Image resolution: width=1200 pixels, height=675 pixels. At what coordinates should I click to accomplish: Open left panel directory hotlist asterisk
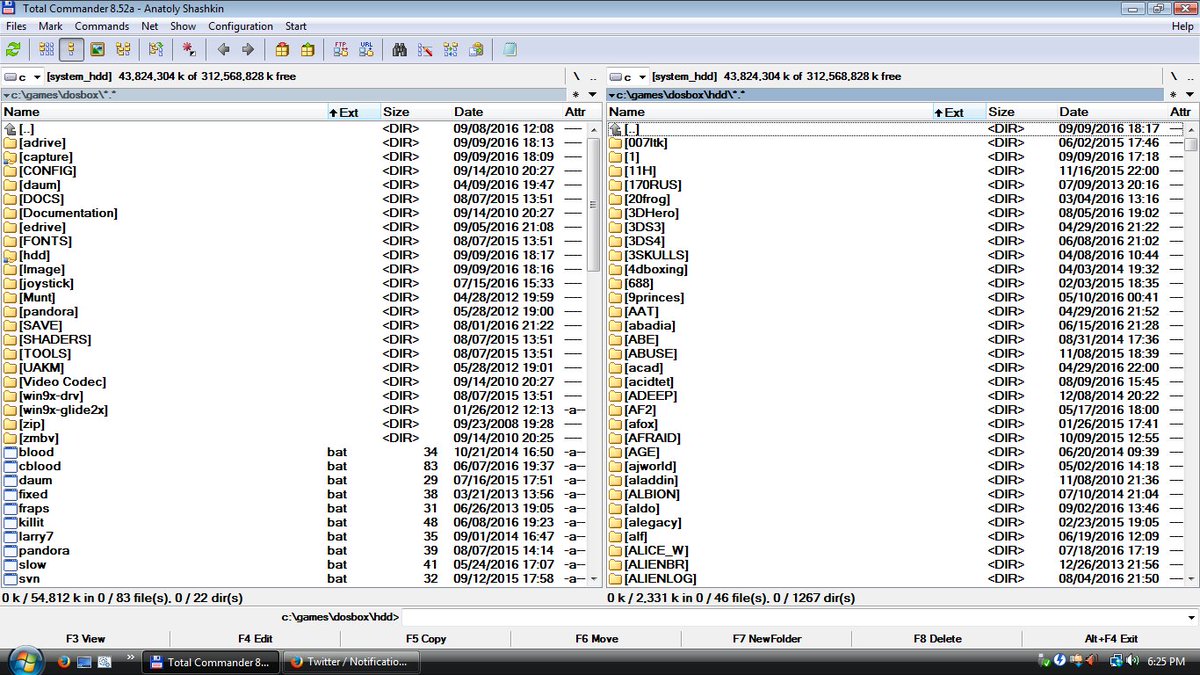pyautogui.click(x=576, y=94)
